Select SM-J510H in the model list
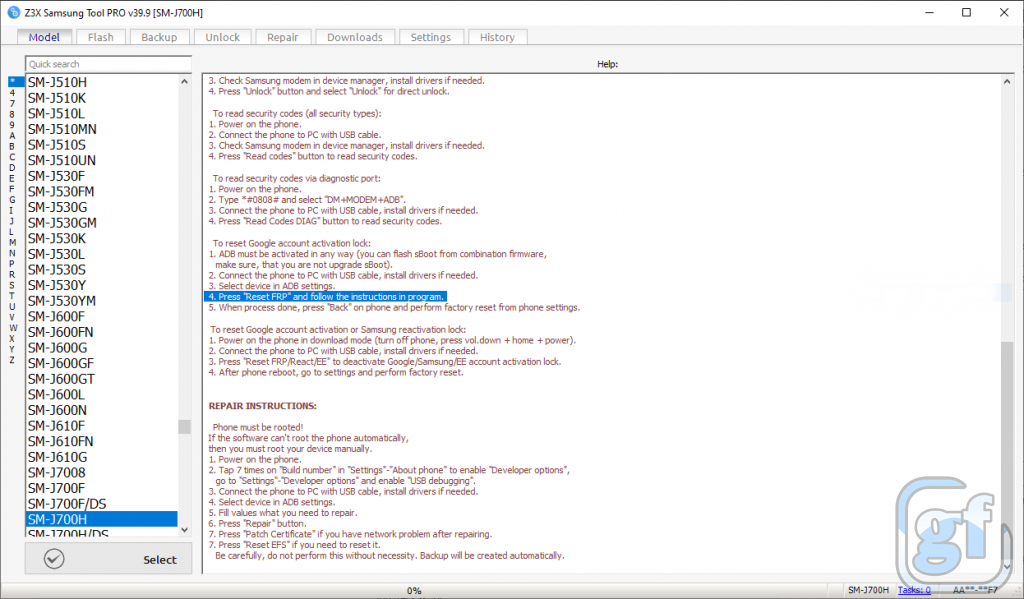Image resolution: width=1024 pixels, height=599 pixels. 101,82
